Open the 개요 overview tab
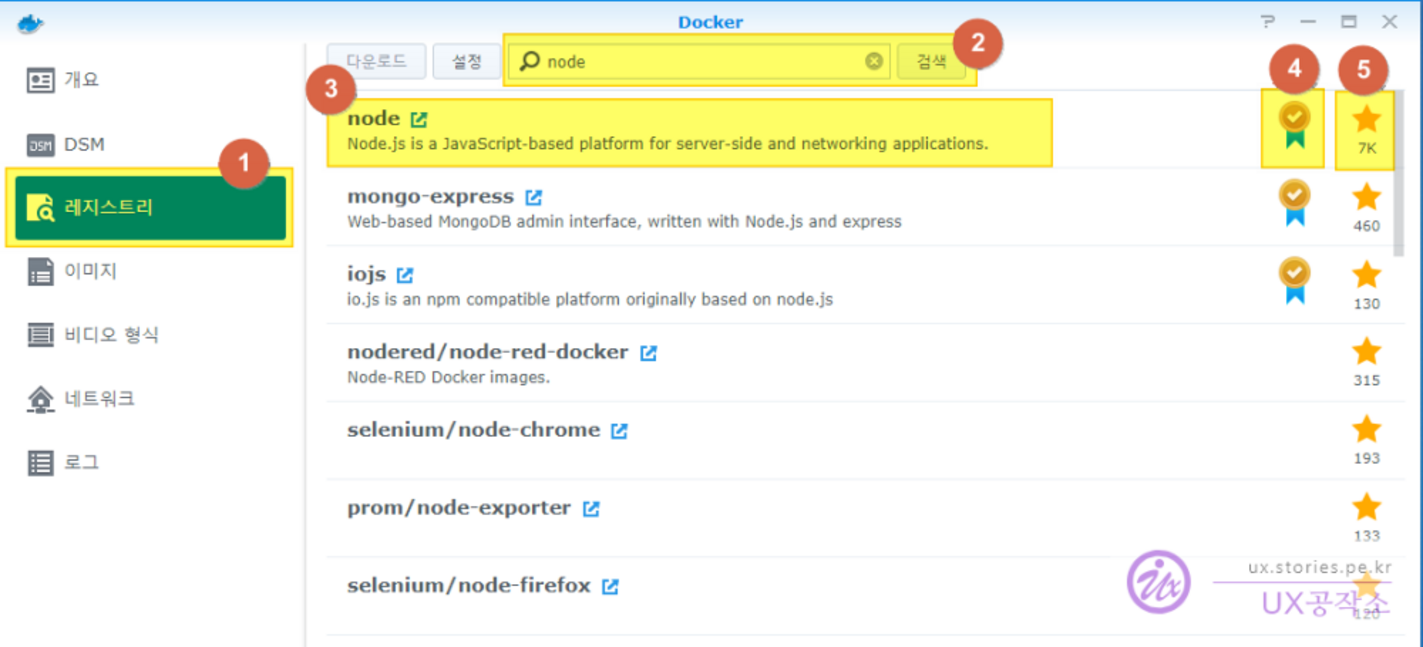Screen dimensions: 1423x647 (x=80, y=80)
